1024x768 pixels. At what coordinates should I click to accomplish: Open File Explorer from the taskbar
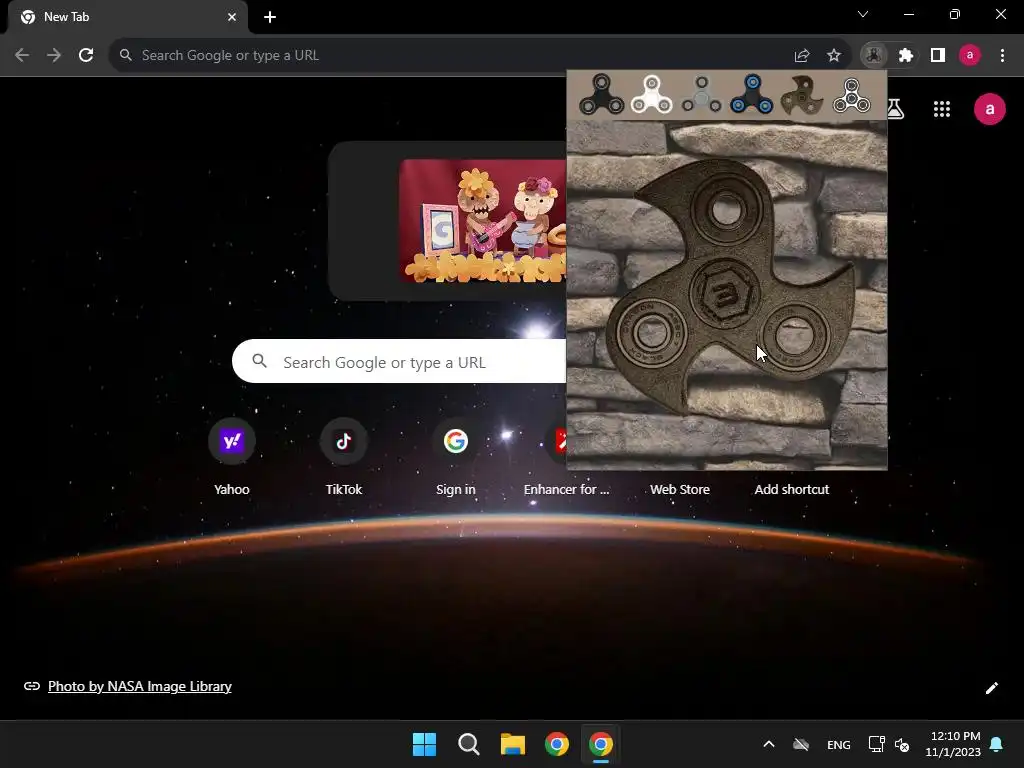point(513,744)
